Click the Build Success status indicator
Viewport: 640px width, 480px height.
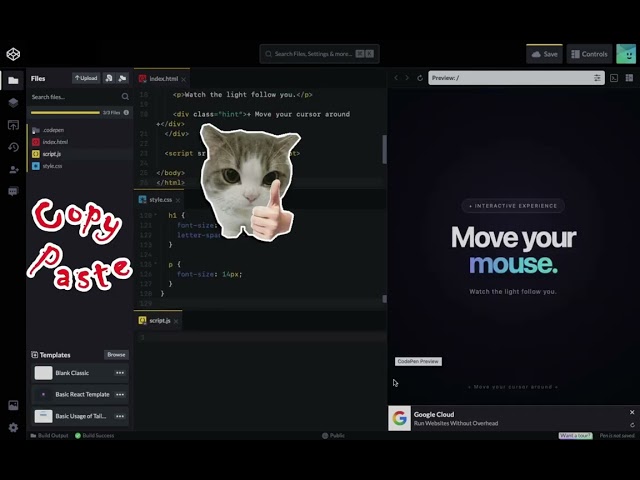pyautogui.click(x=94, y=436)
